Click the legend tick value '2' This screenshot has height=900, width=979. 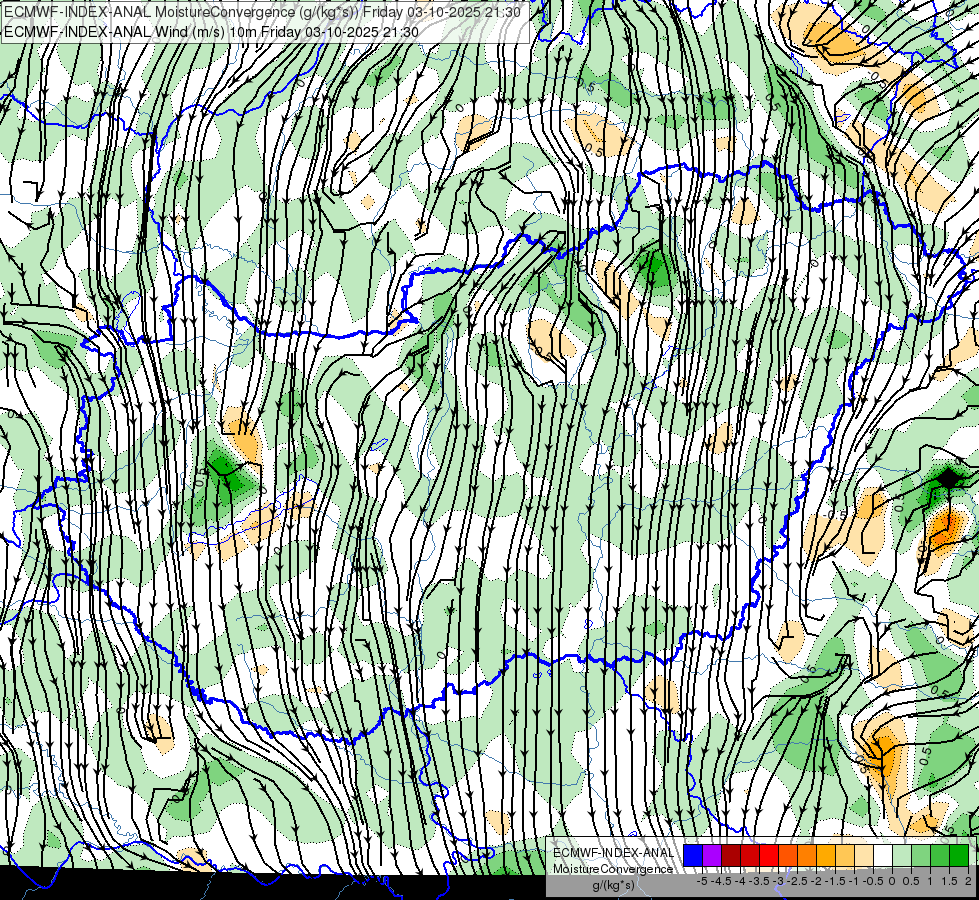pyautogui.click(x=968, y=881)
